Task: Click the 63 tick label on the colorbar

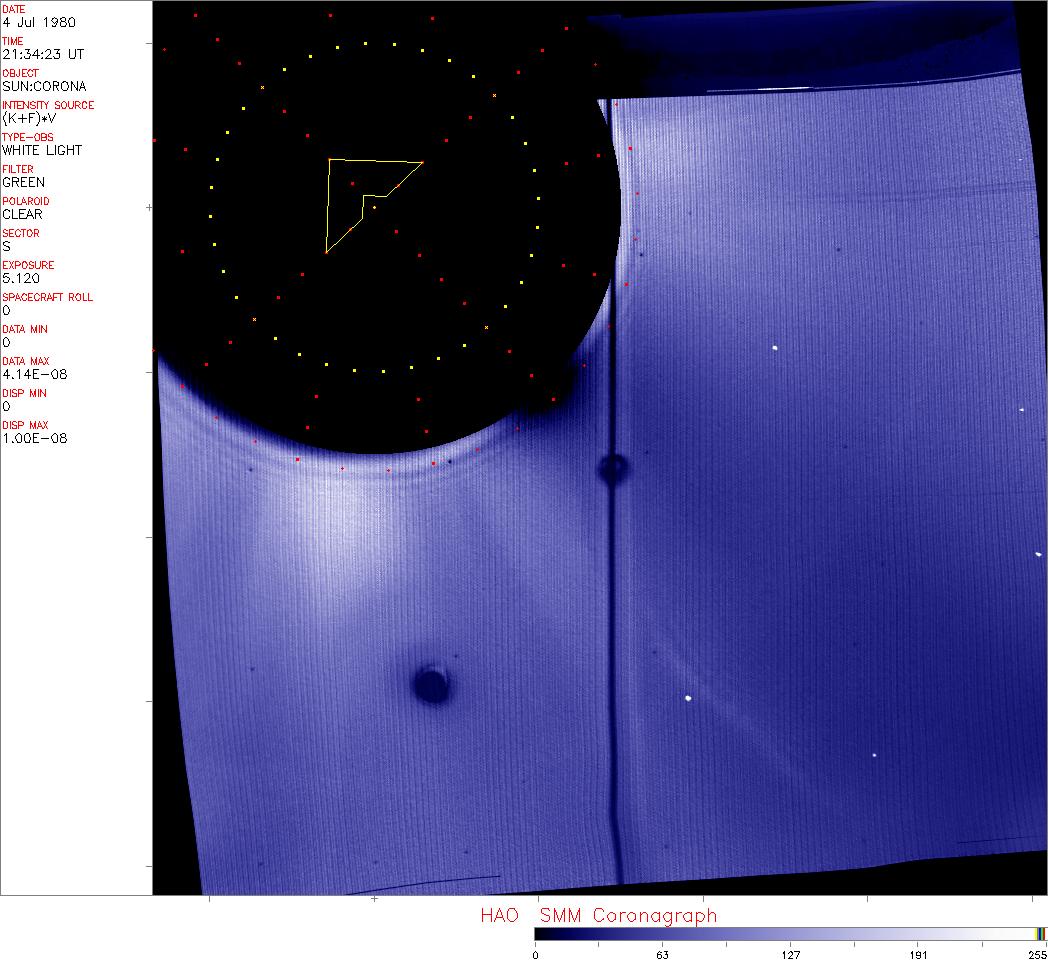Action: (x=662, y=955)
